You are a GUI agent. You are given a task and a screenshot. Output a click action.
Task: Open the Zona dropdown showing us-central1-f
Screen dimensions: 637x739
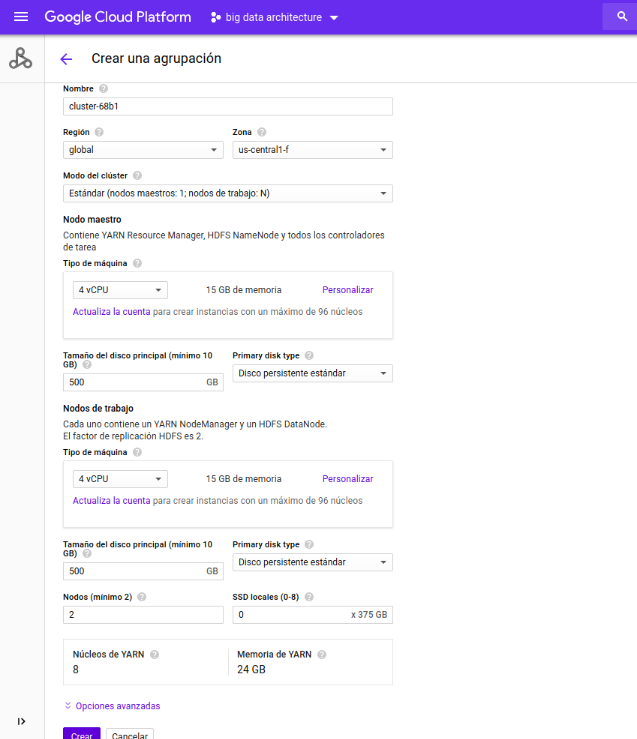tap(312, 150)
